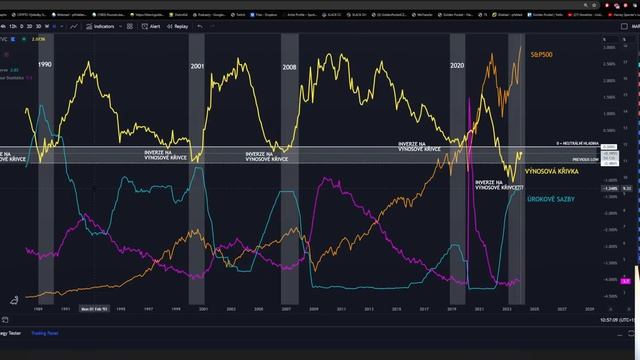Open the Indicators dialog
The height and width of the screenshot is (360, 640).
point(100,26)
